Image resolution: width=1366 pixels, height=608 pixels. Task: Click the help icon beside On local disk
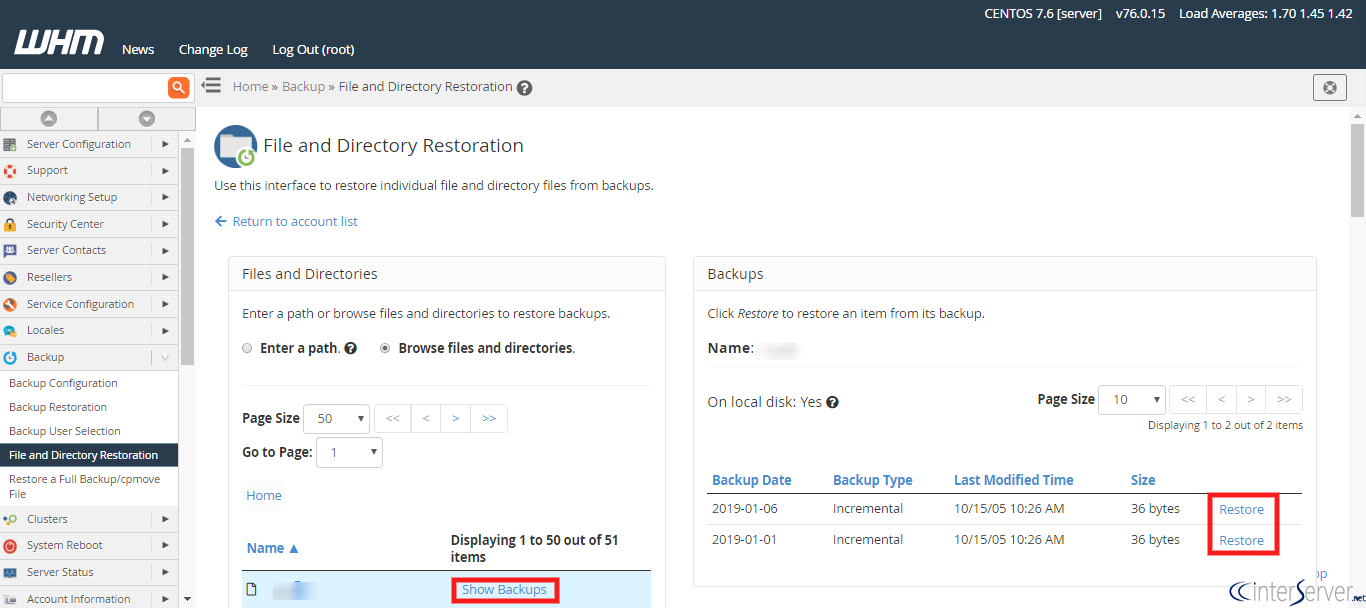[x=832, y=403]
